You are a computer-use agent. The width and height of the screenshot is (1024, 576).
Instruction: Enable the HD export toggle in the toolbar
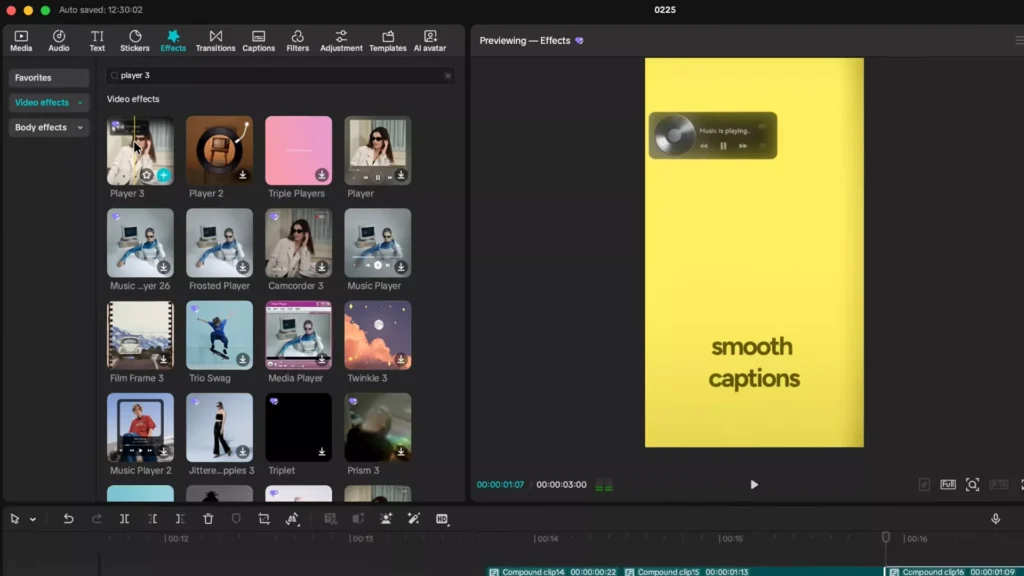tap(442, 519)
